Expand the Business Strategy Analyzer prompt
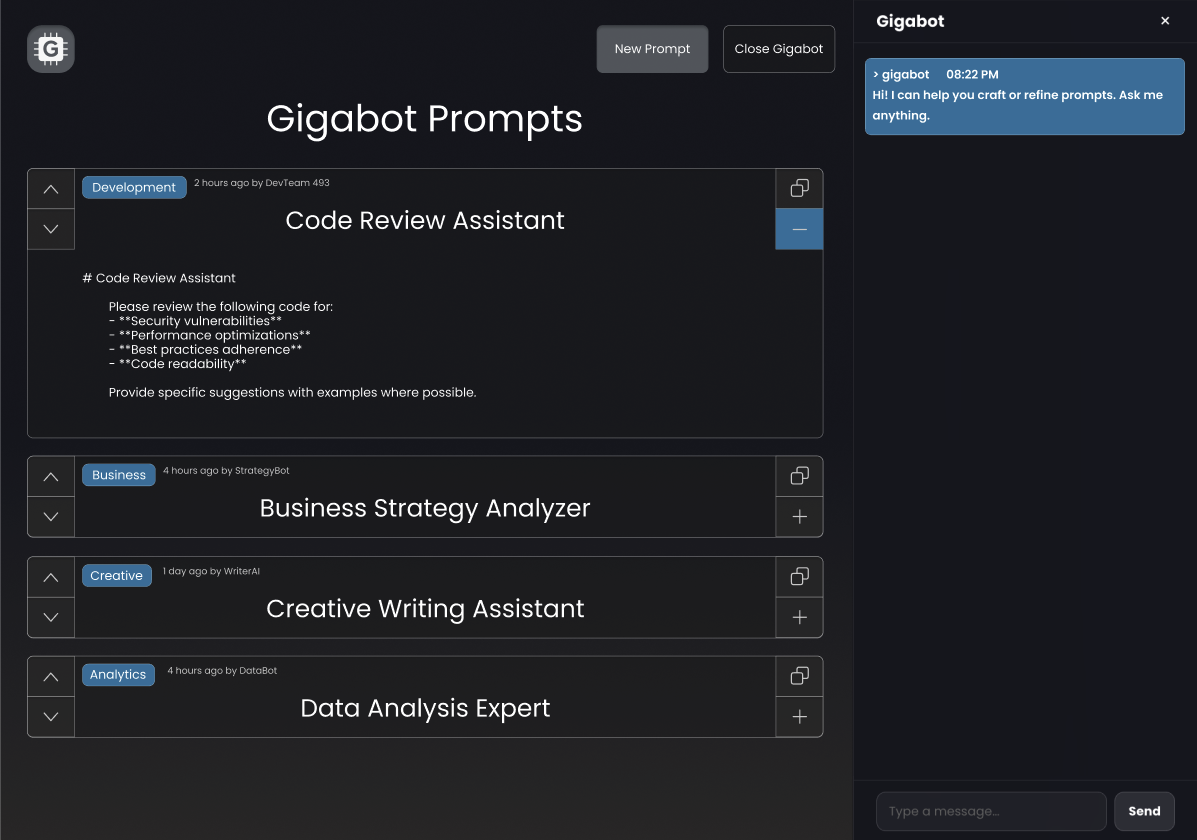This screenshot has height=840, width=1197. click(x=798, y=517)
